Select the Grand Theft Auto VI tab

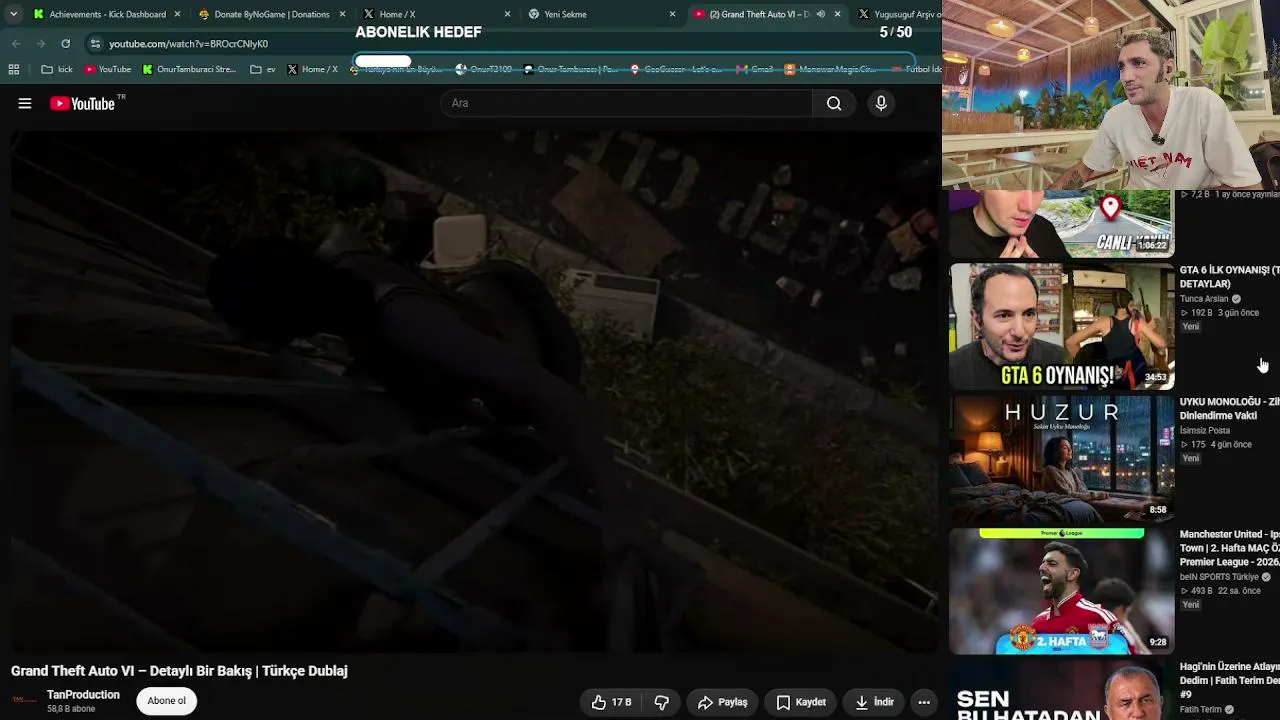point(767,14)
